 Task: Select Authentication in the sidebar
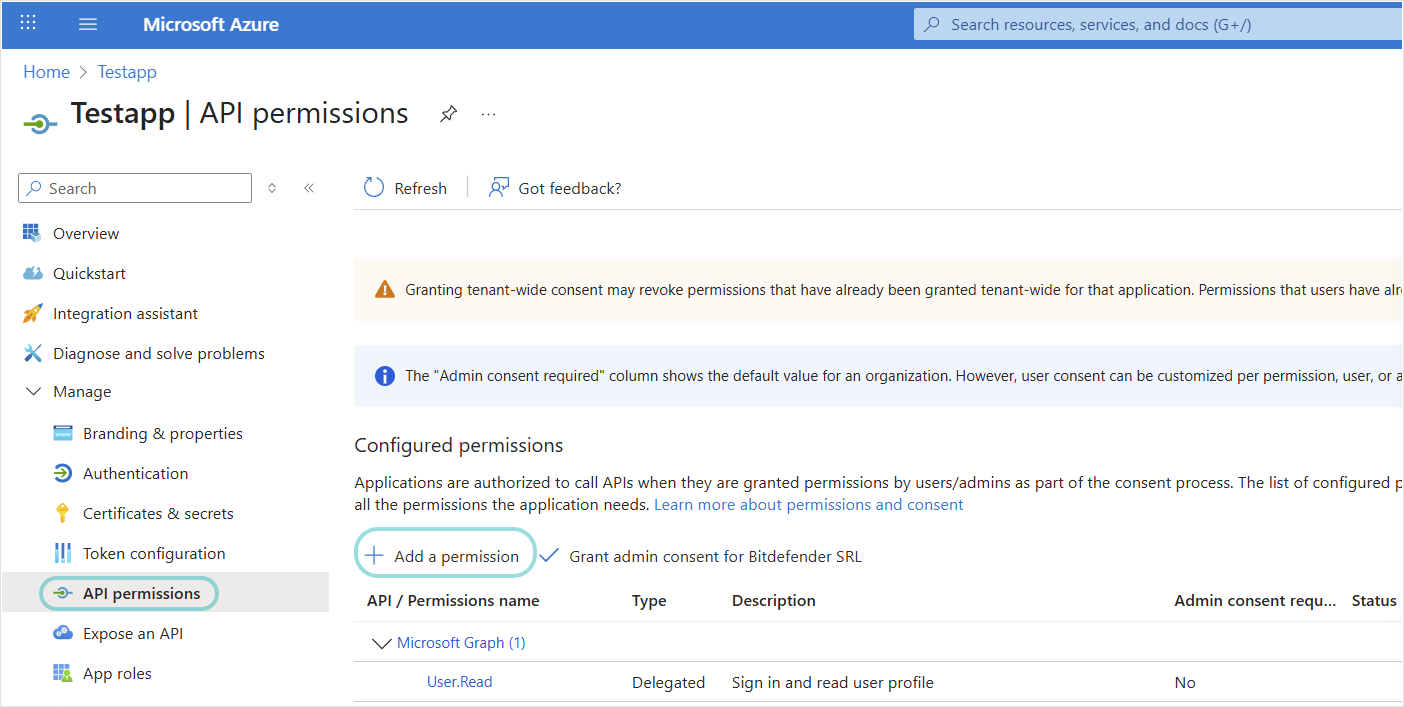click(x=135, y=473)
